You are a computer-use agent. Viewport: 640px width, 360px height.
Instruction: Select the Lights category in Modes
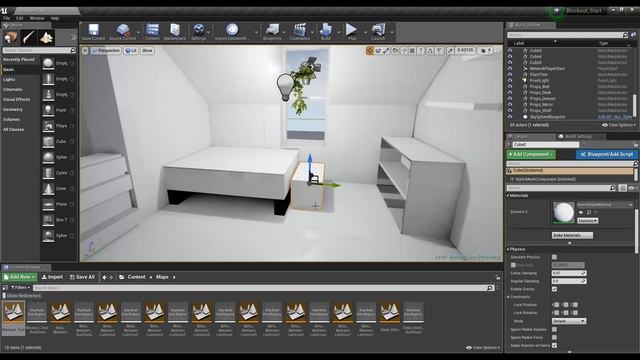(x=9, y=80)
